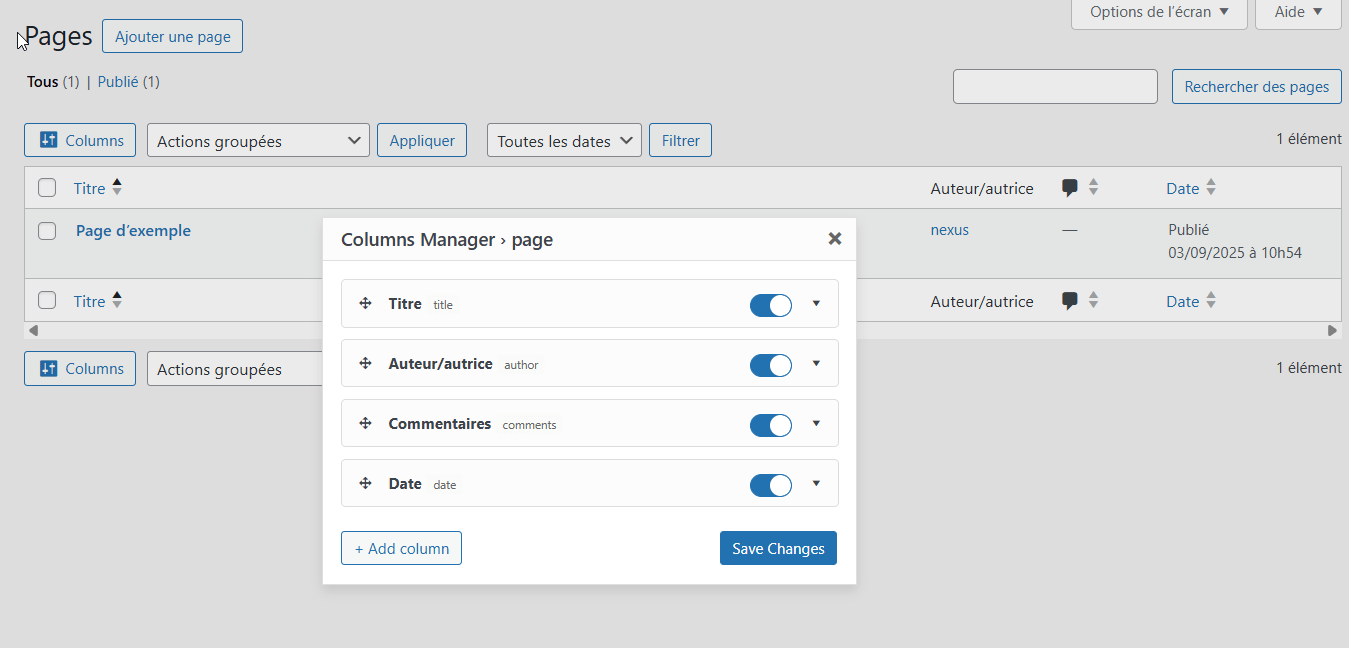Toggle off the Date column switch
This screenshot has width=1349, height=648.
(x=771, y=485)
